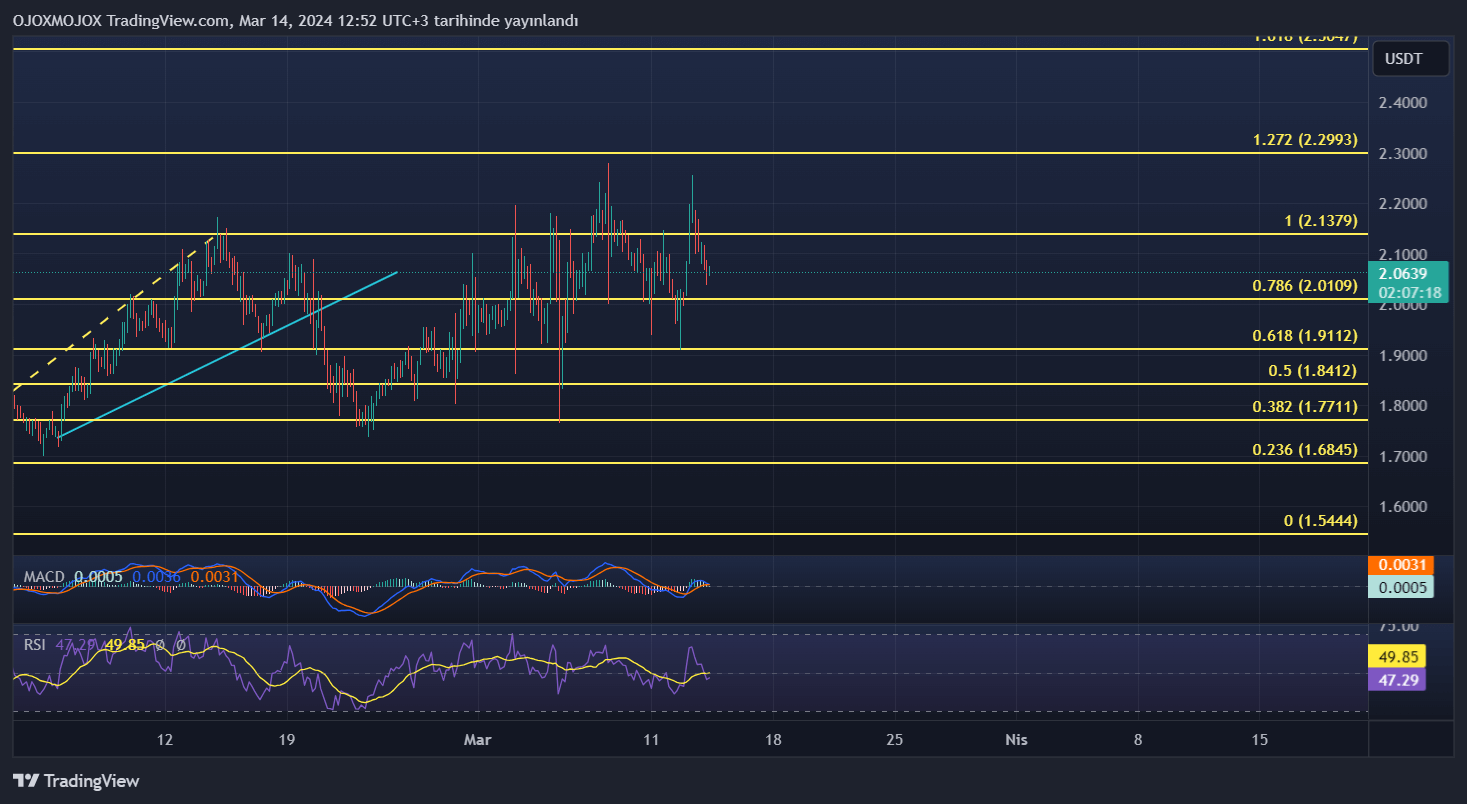The image size is (1467, 804).
Task: Select the 0.786 (2.0109) Fibonacci label
Action: pyautogui.click(x=1305, y=286)
